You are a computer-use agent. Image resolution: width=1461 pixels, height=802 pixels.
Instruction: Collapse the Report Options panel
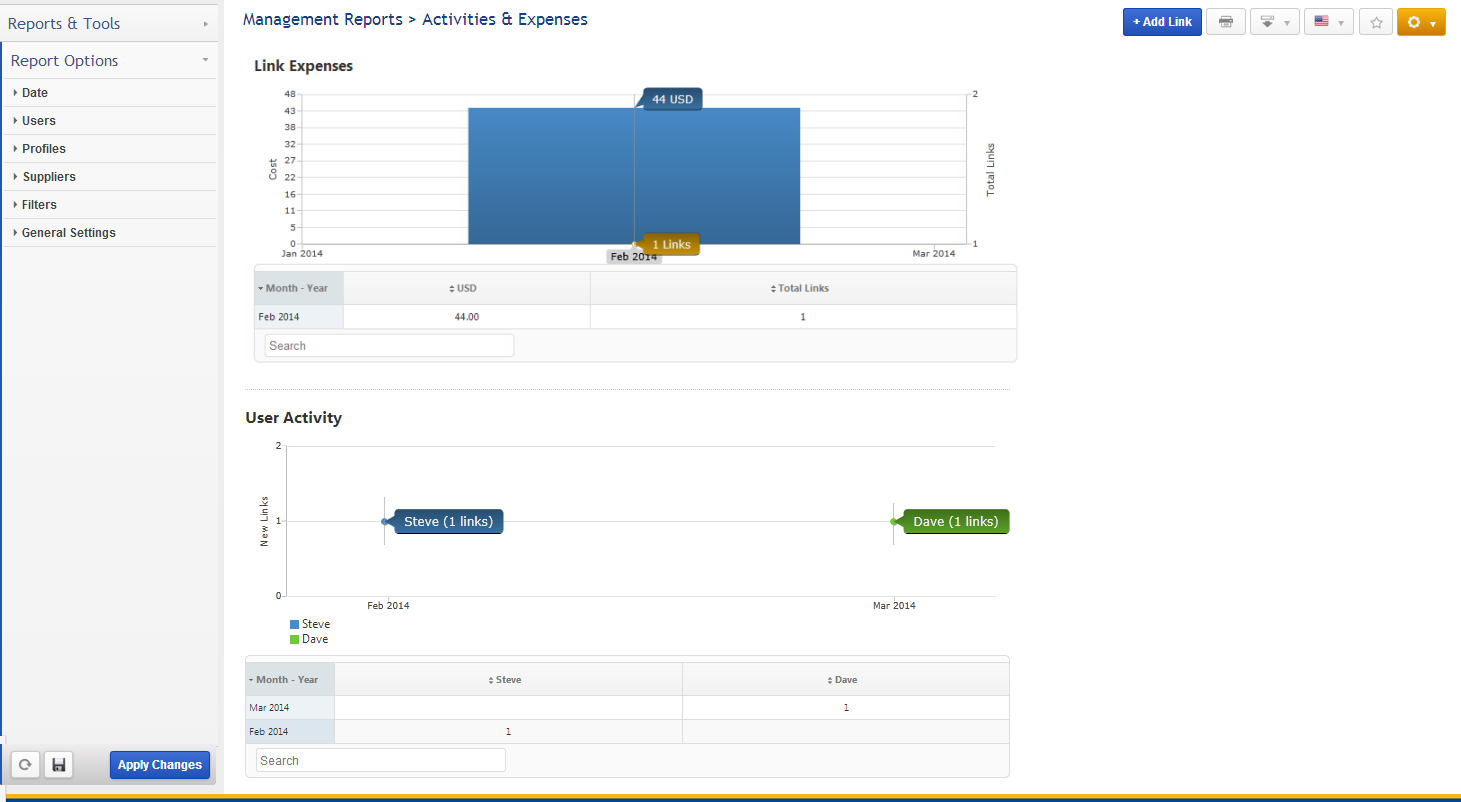pos(108,61)
